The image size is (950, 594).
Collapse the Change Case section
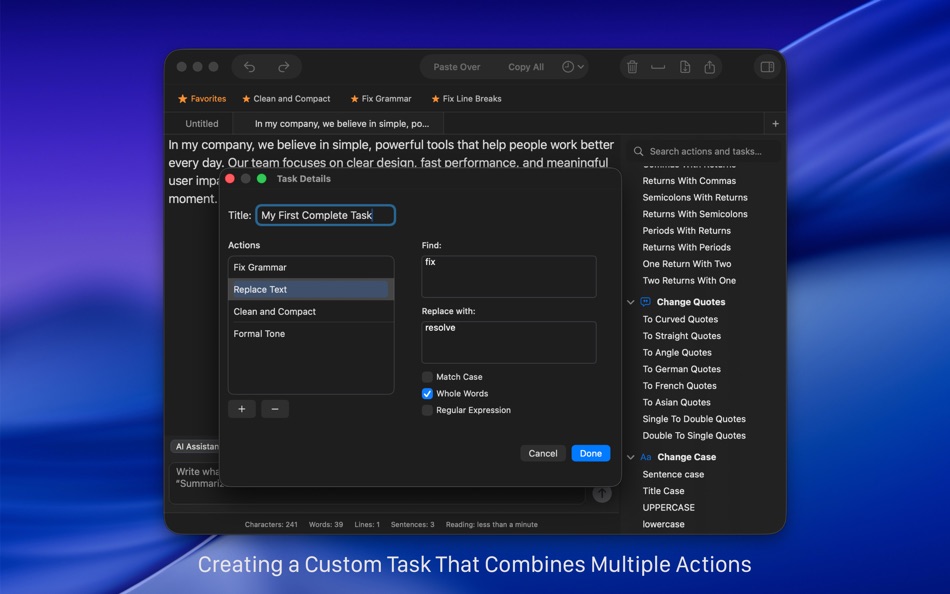631,457
